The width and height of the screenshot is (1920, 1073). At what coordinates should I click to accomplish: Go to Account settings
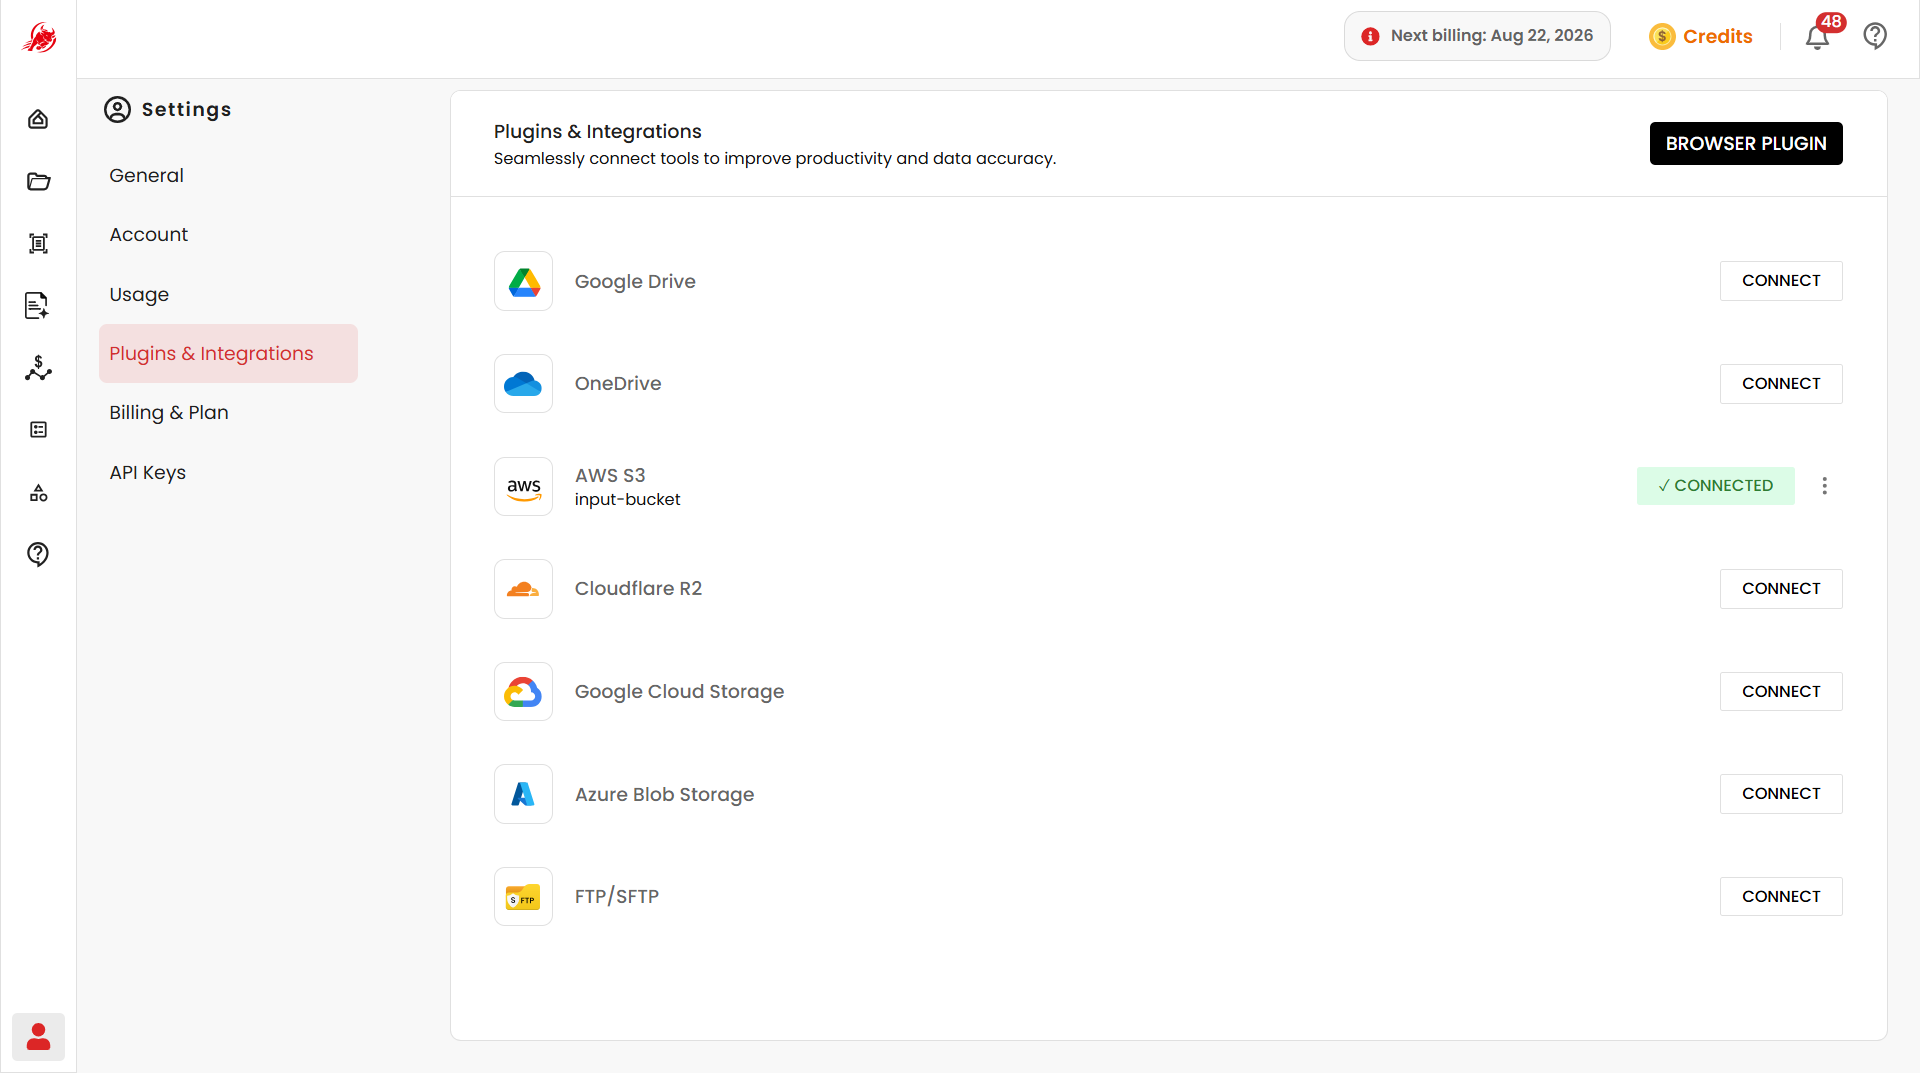[x=148, y=234]
